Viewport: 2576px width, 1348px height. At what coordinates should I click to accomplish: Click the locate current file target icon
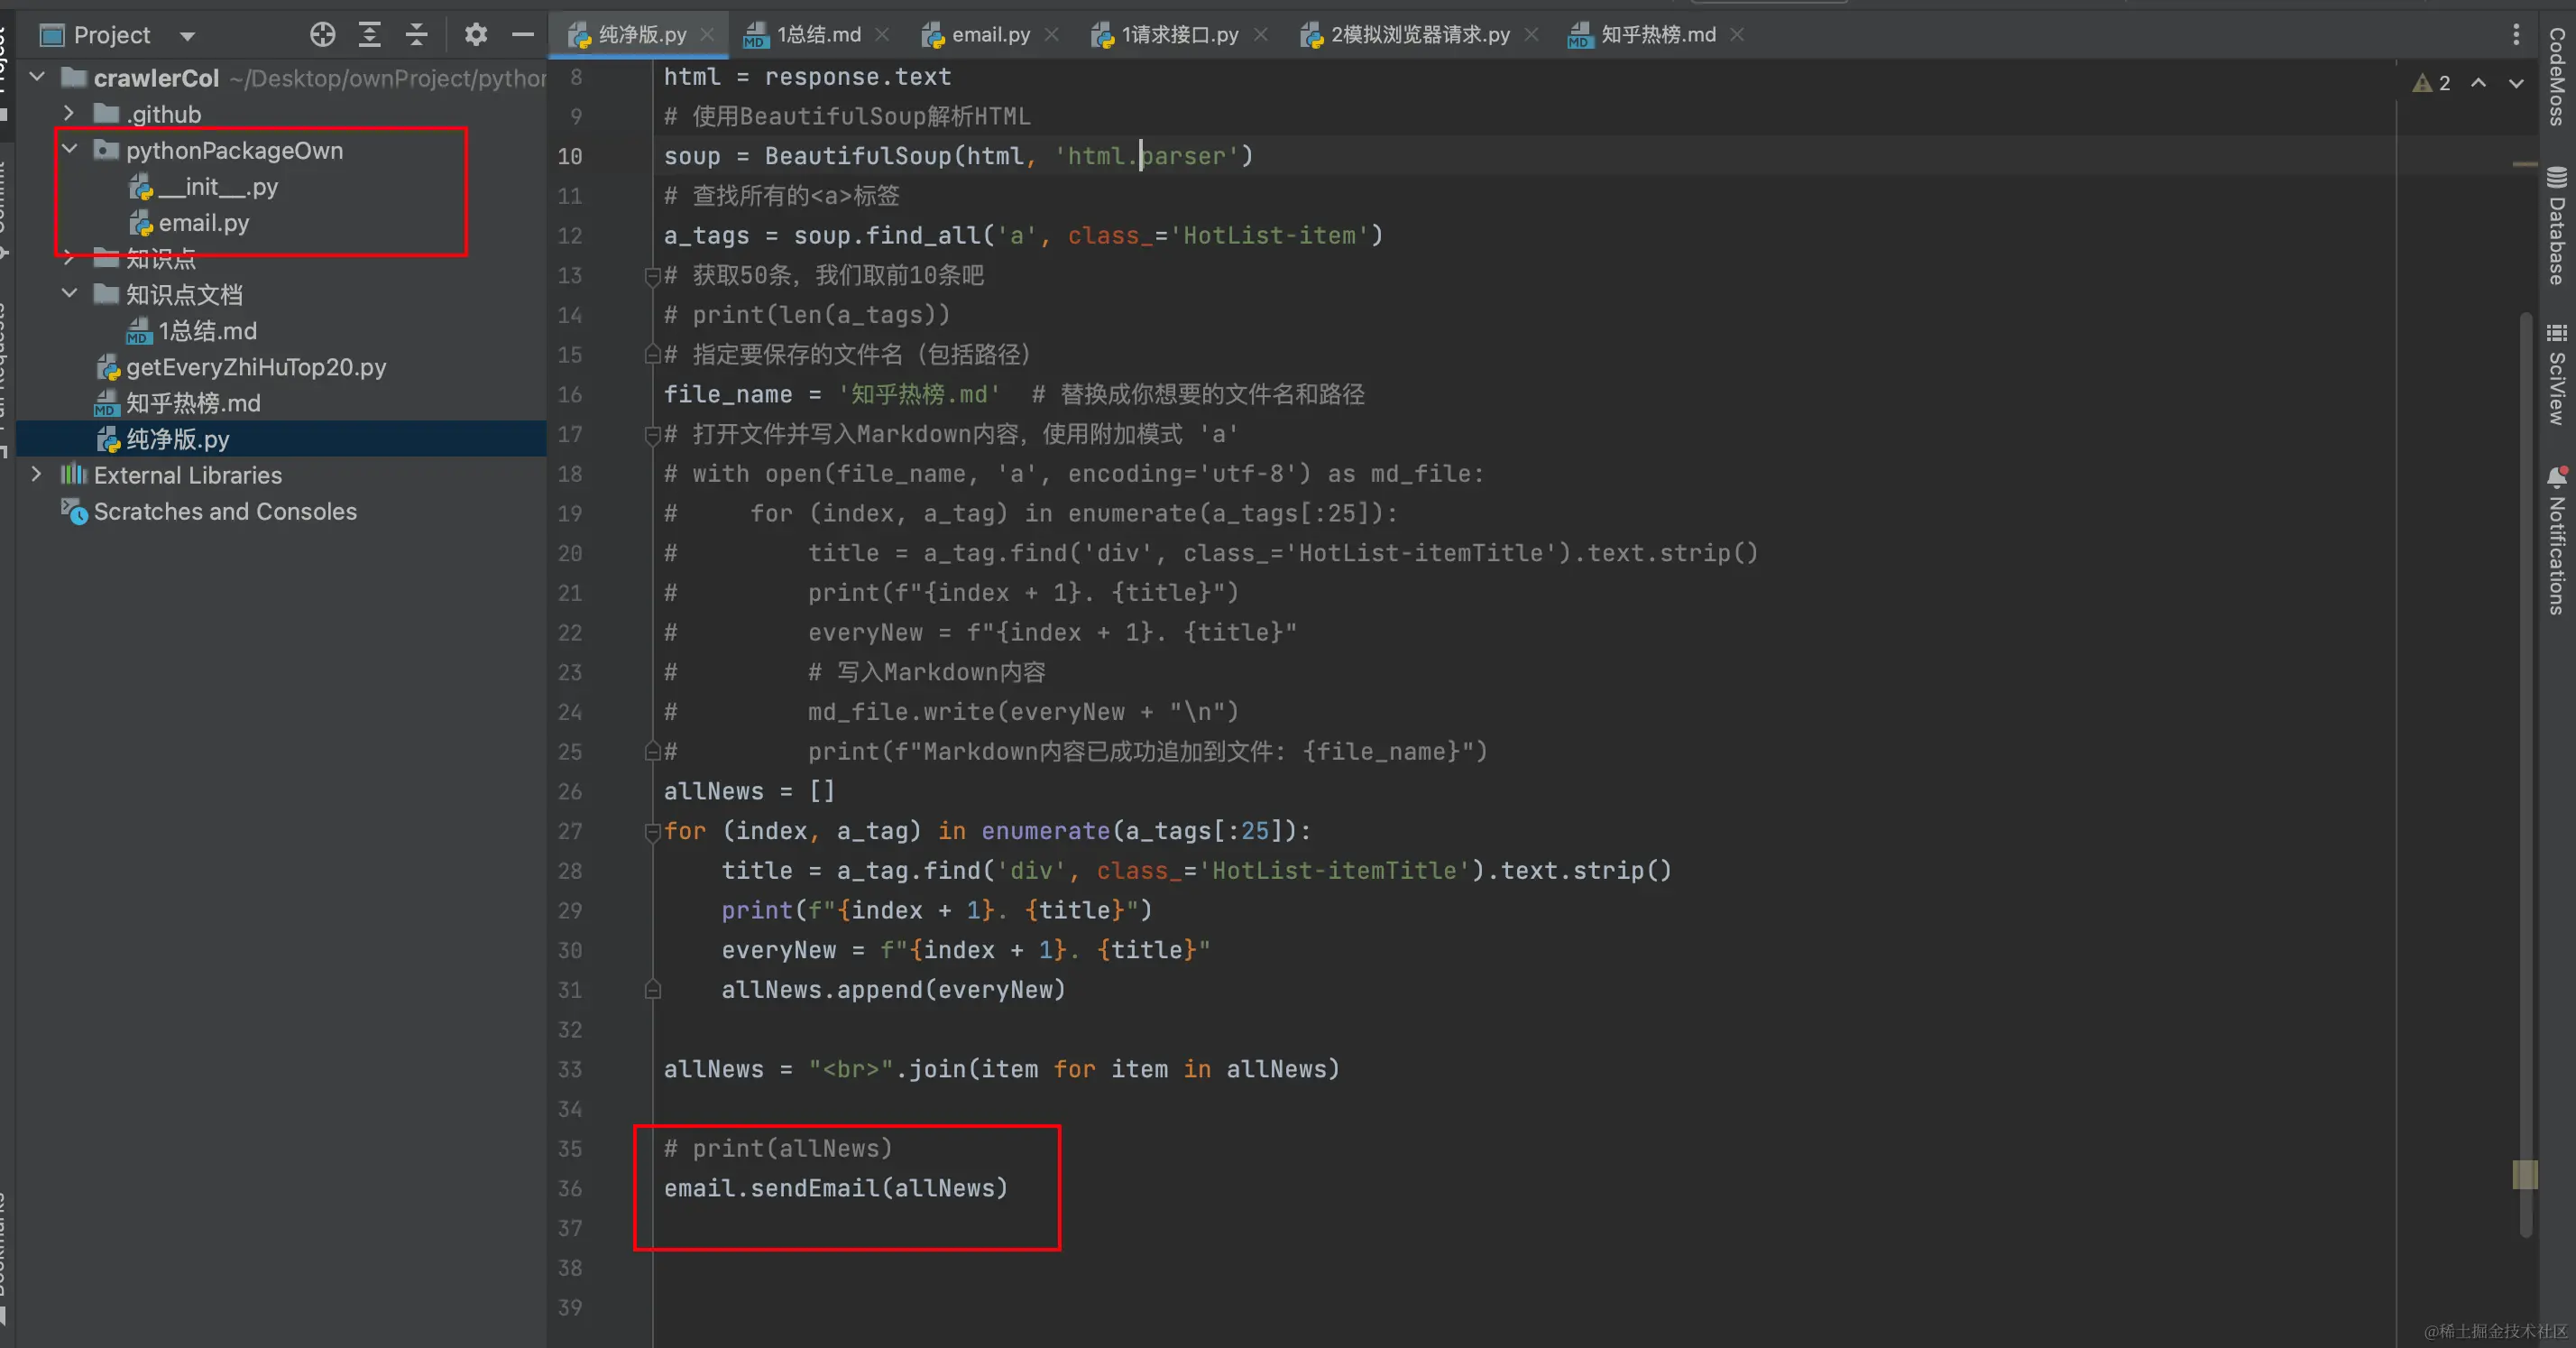click(x=322, y=35)
